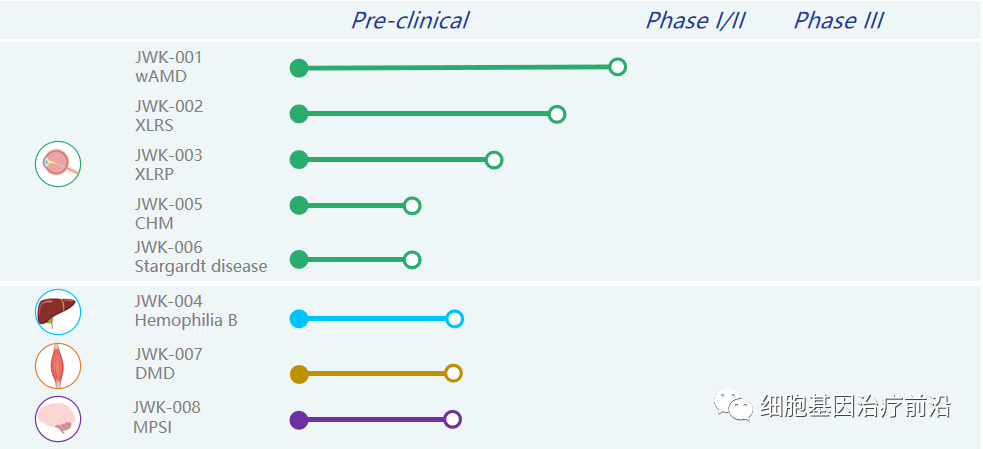983x449 pixels.
Task: Click the JWK-006 Stargardt disease label
Action: click(x=201, y=257)
